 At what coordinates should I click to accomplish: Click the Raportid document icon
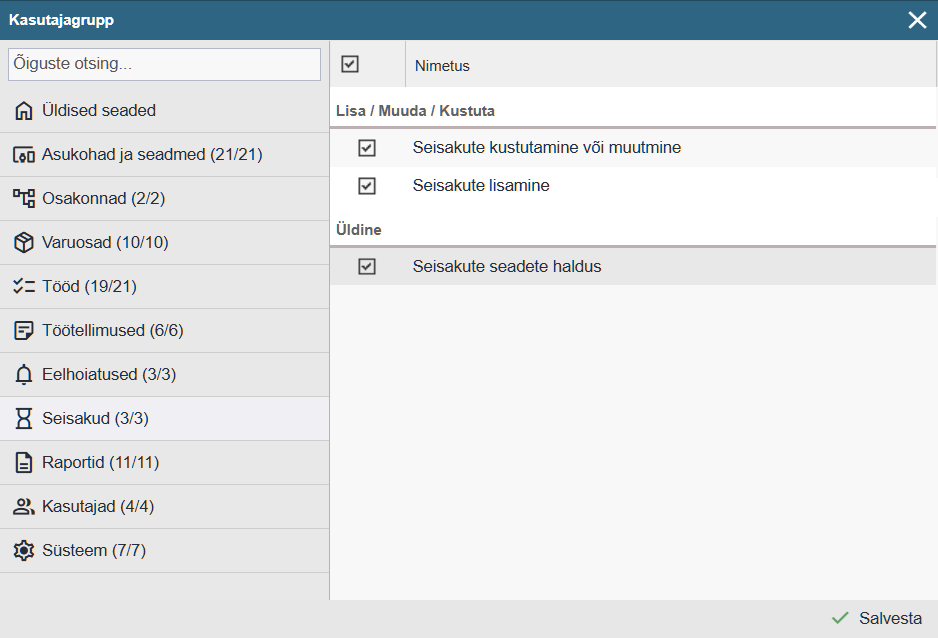click(x=24, y=463)
